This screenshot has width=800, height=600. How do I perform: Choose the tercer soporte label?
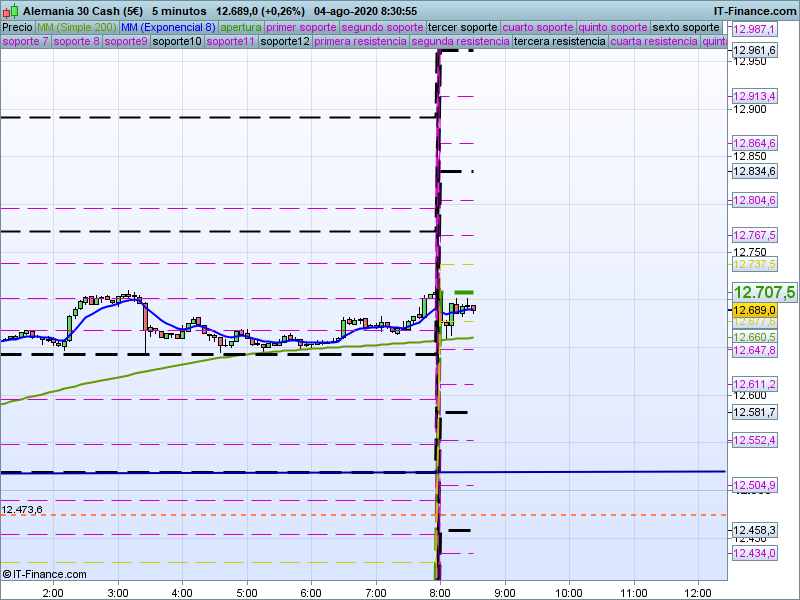tap(462, 27)
